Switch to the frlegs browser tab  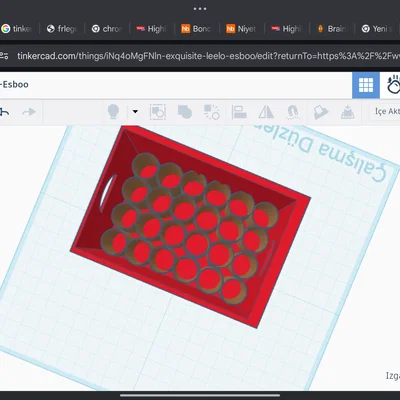[62, 29]
